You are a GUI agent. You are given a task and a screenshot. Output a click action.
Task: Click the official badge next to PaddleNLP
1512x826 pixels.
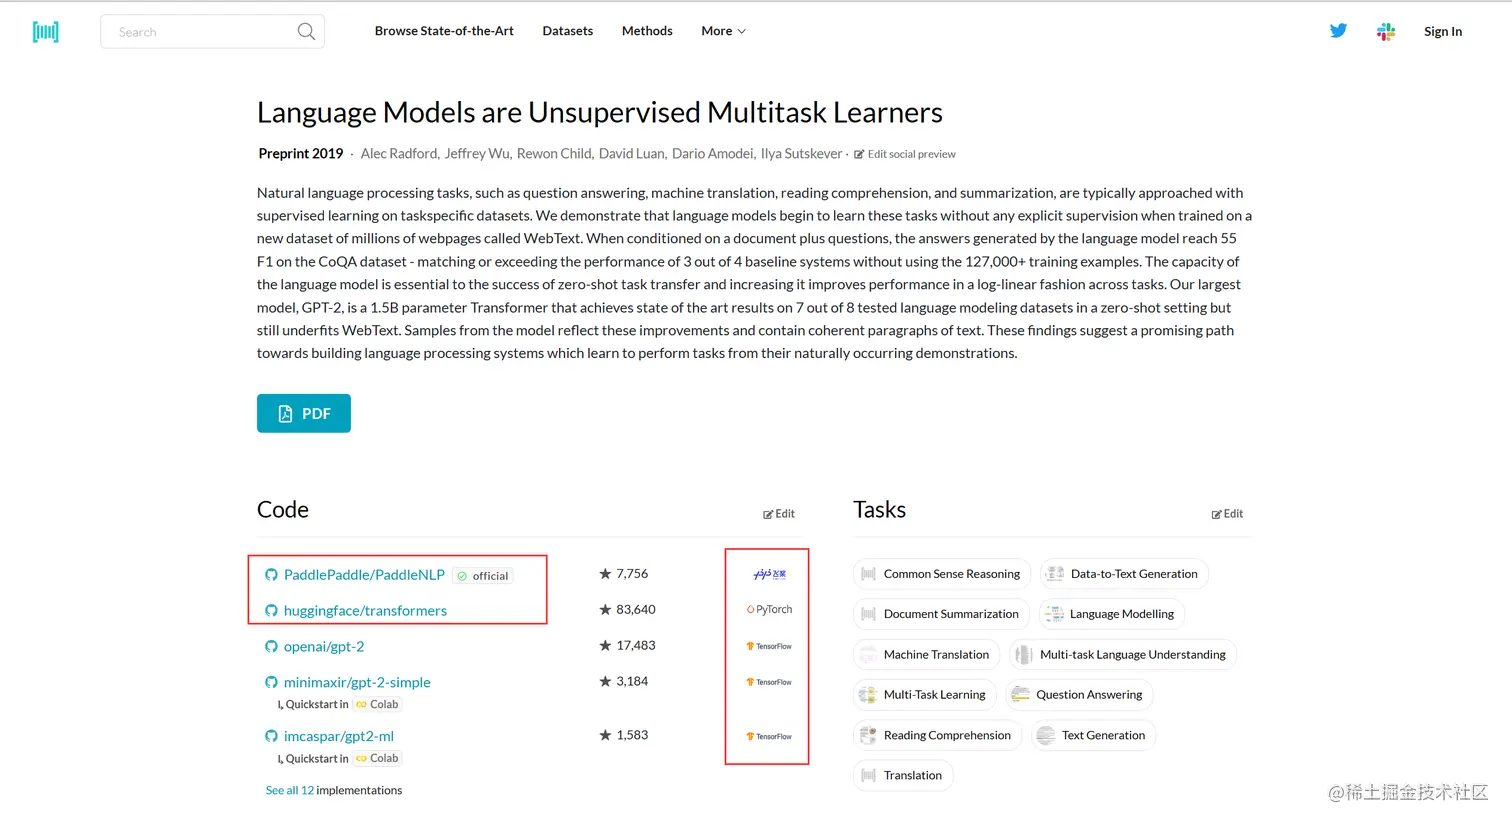pyautogui.click(x=483, y=576)
